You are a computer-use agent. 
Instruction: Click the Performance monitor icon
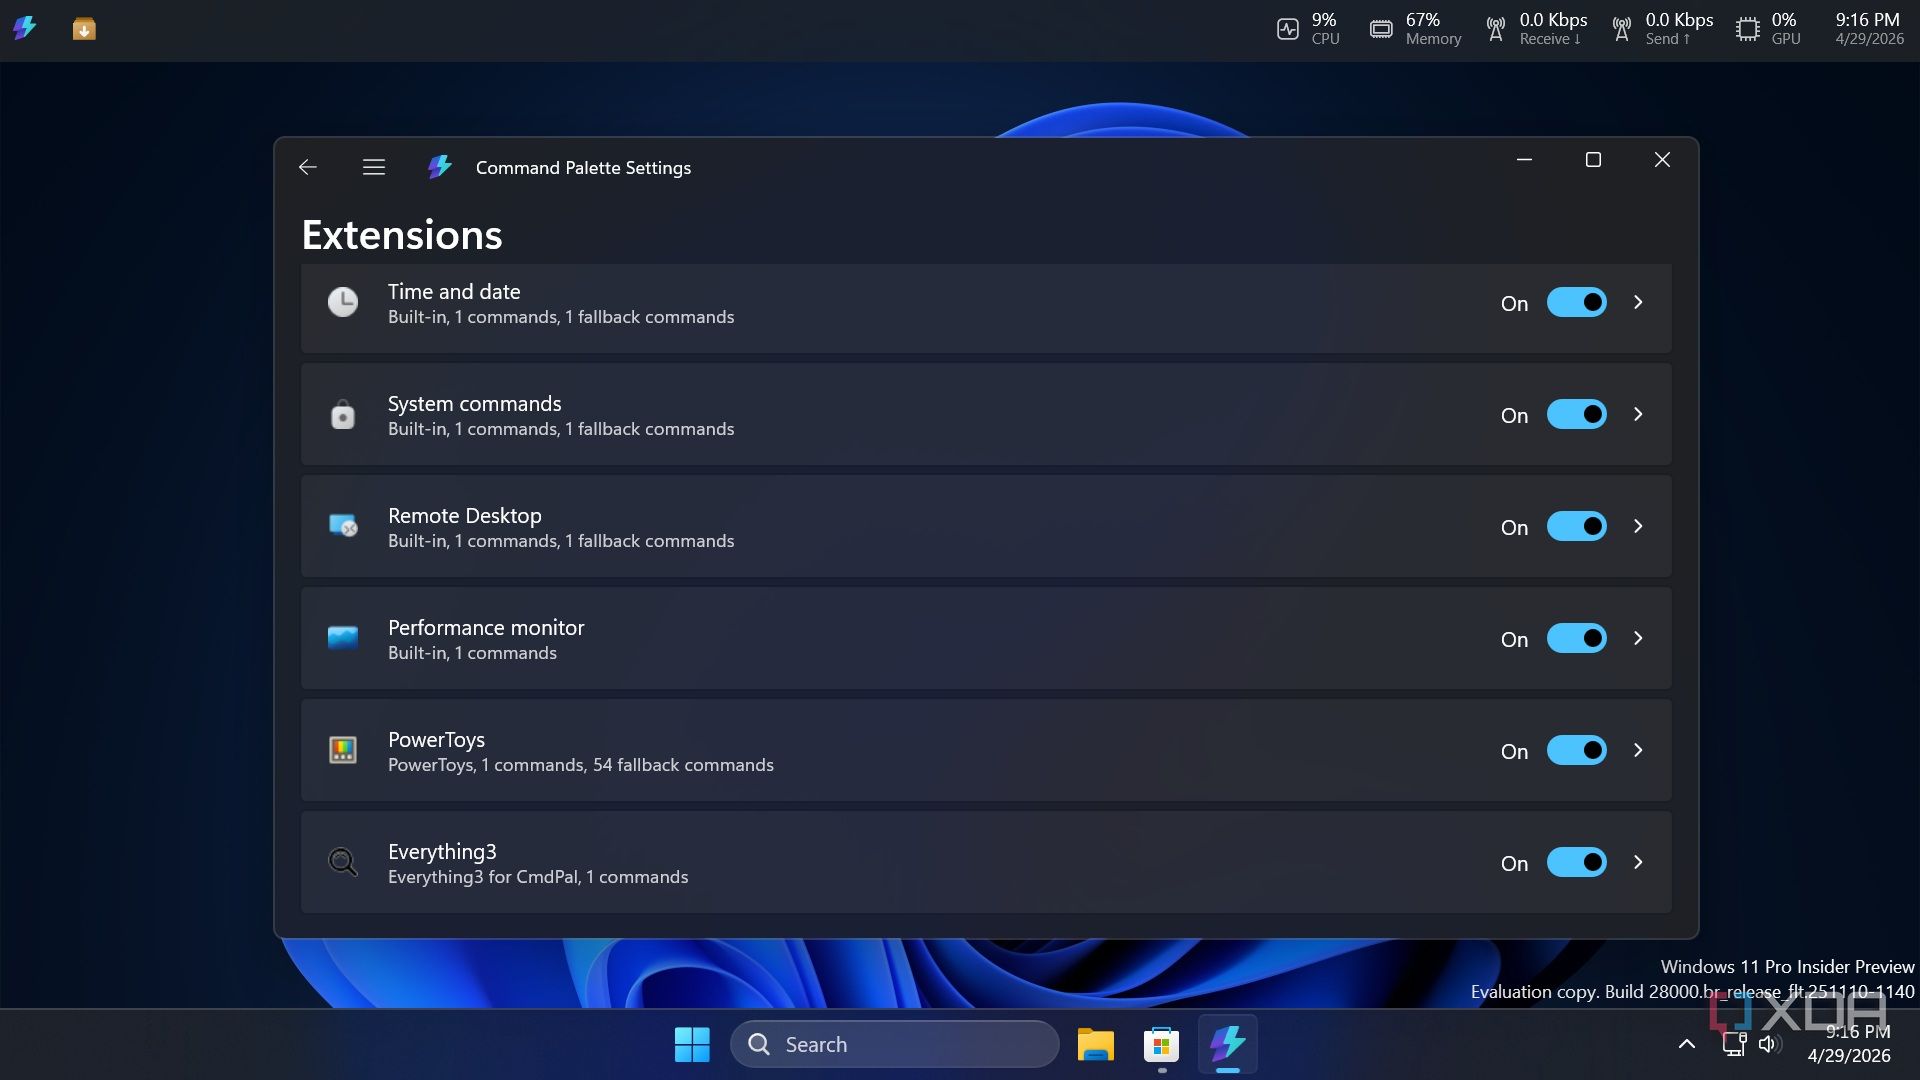pos(343,638)
